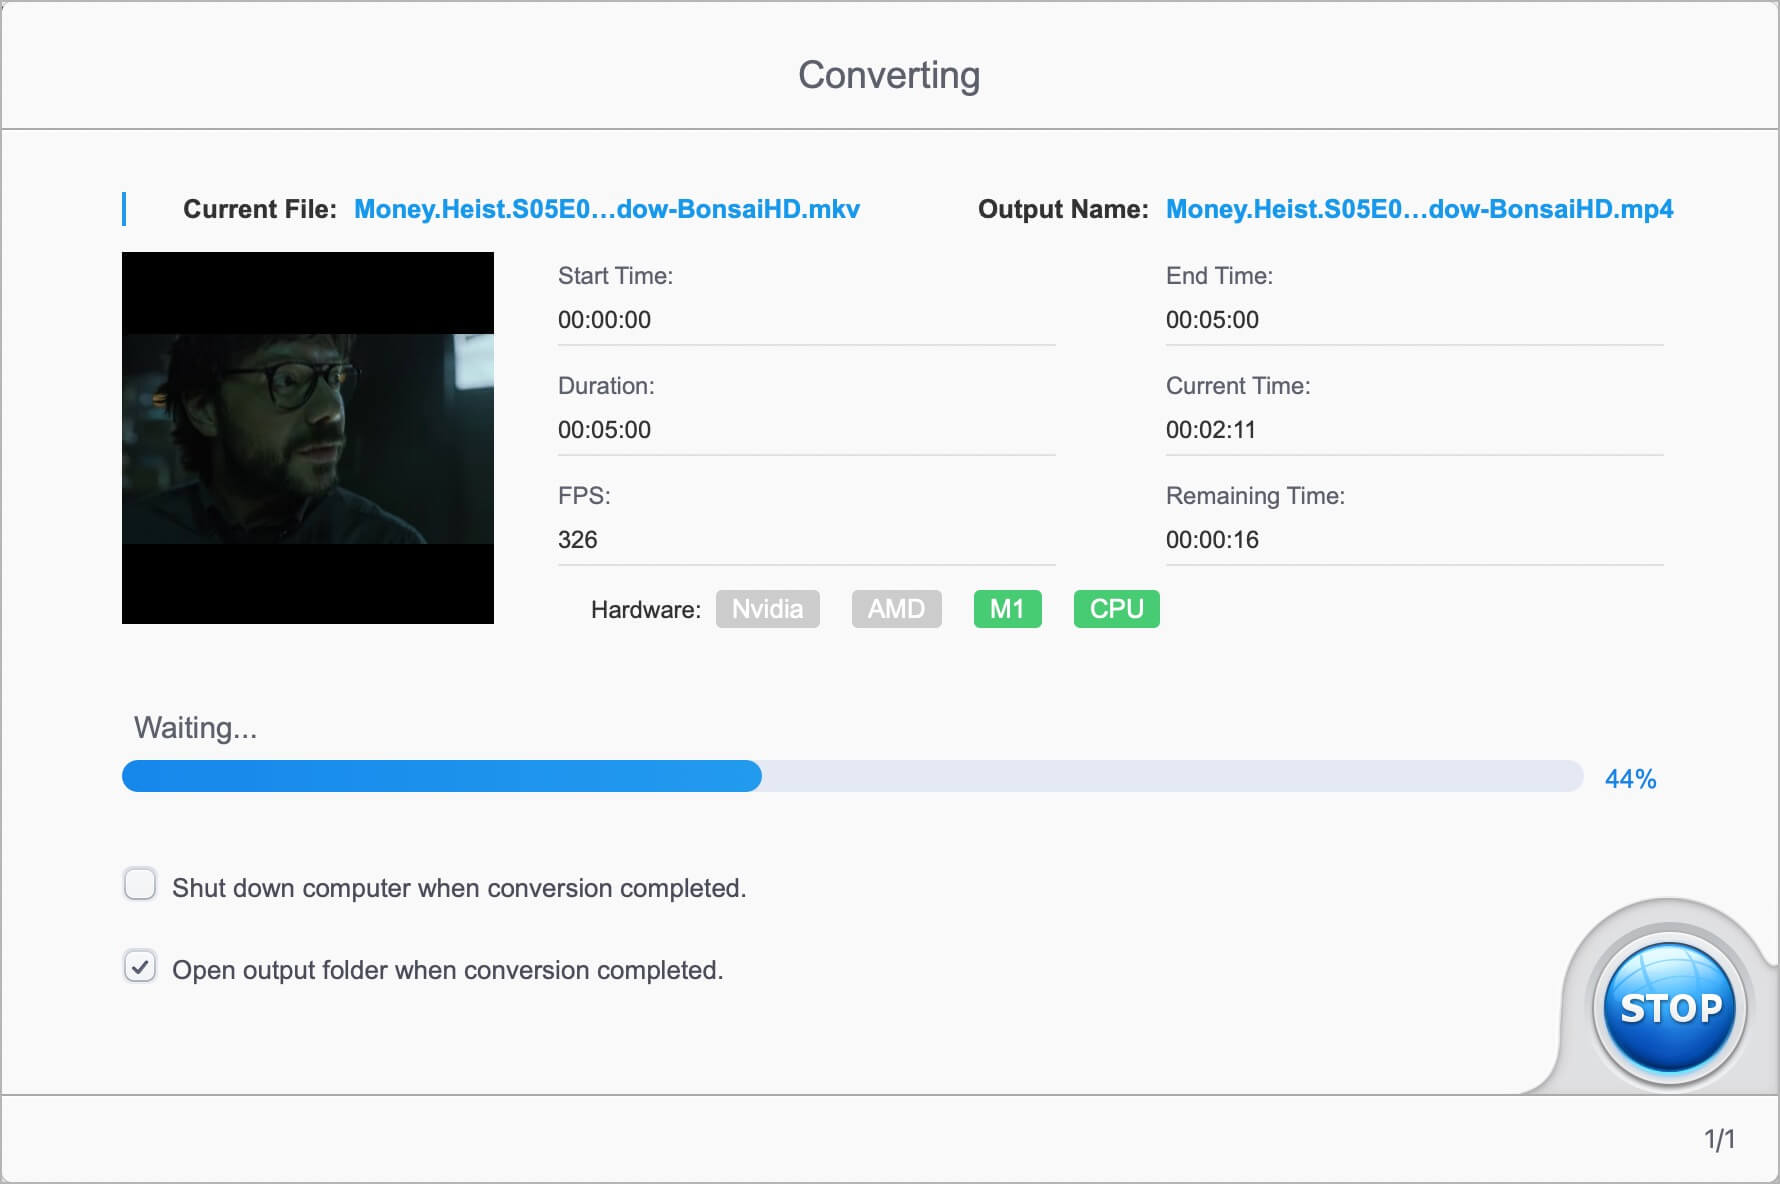
Task: Click the Waiting... status text
Action: point(196,728)
